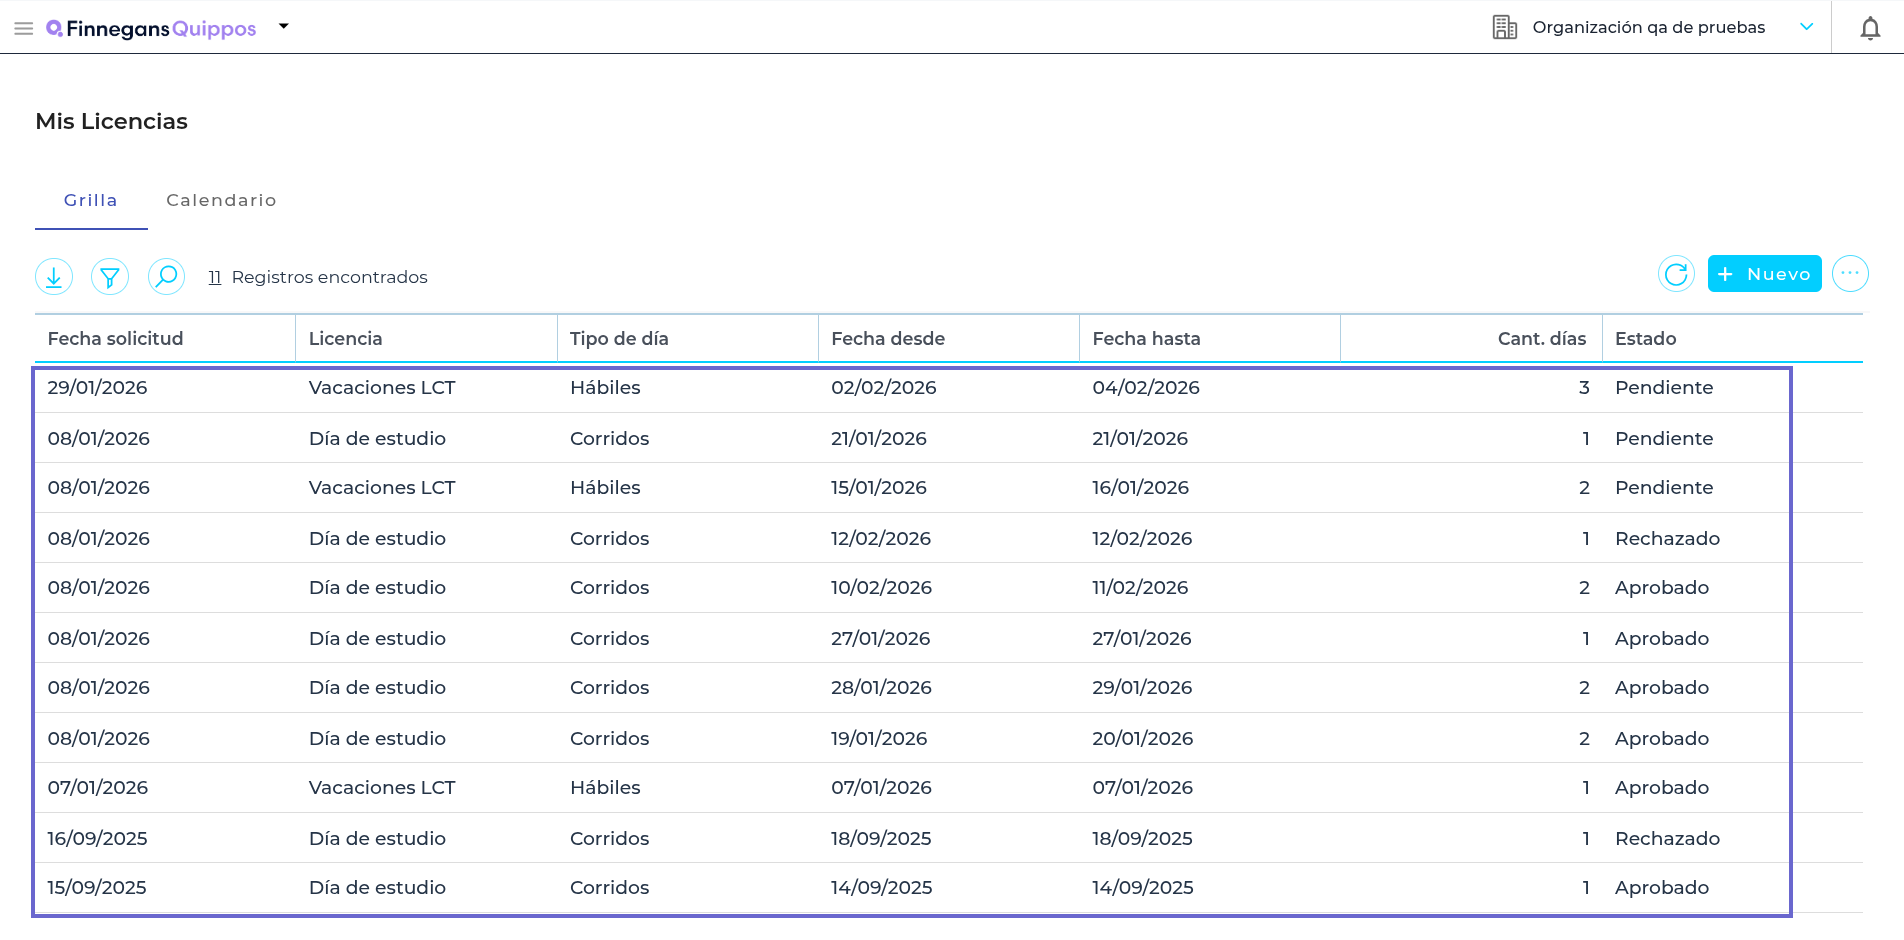Select the Grilla tab
This screenshot has width=1904, height=940.
click(x=91, y=200)
